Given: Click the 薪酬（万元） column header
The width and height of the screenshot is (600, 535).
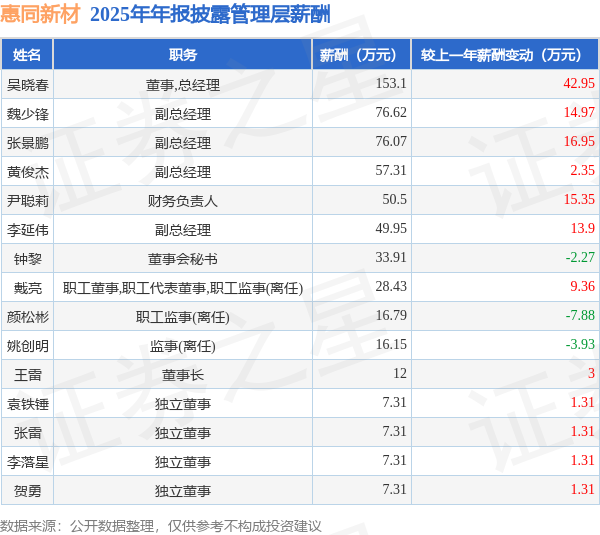Looking at the screenshot, I should pyautogui.click(x=362, y=55).
